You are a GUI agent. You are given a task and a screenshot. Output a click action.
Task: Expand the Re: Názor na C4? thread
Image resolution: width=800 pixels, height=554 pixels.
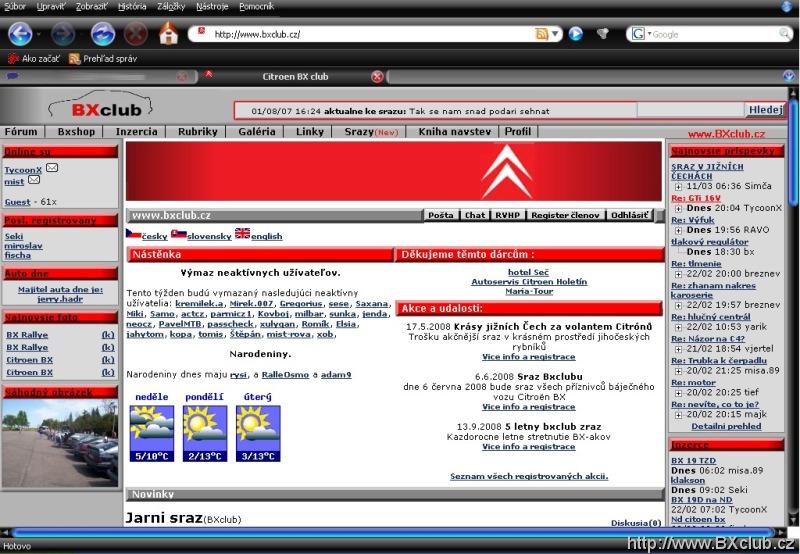click(x=678, y=349)
